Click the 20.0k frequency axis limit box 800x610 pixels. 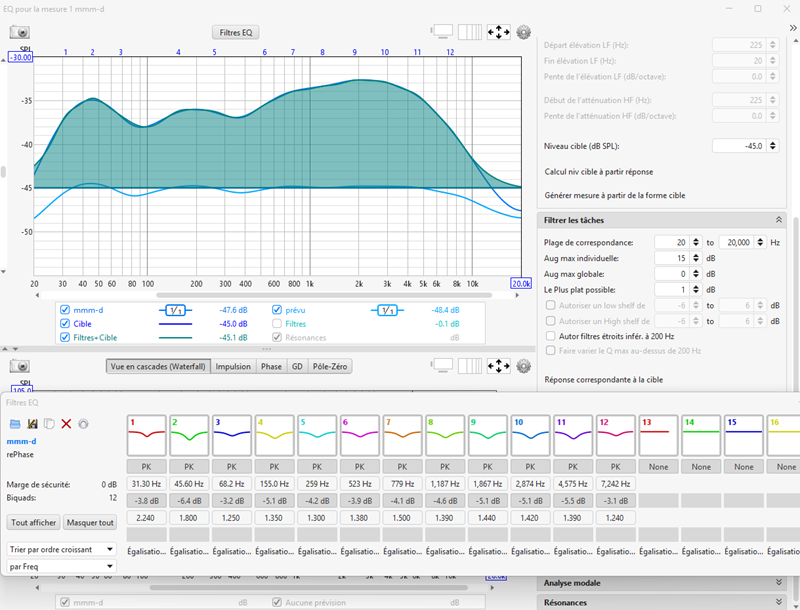[521, 284]
